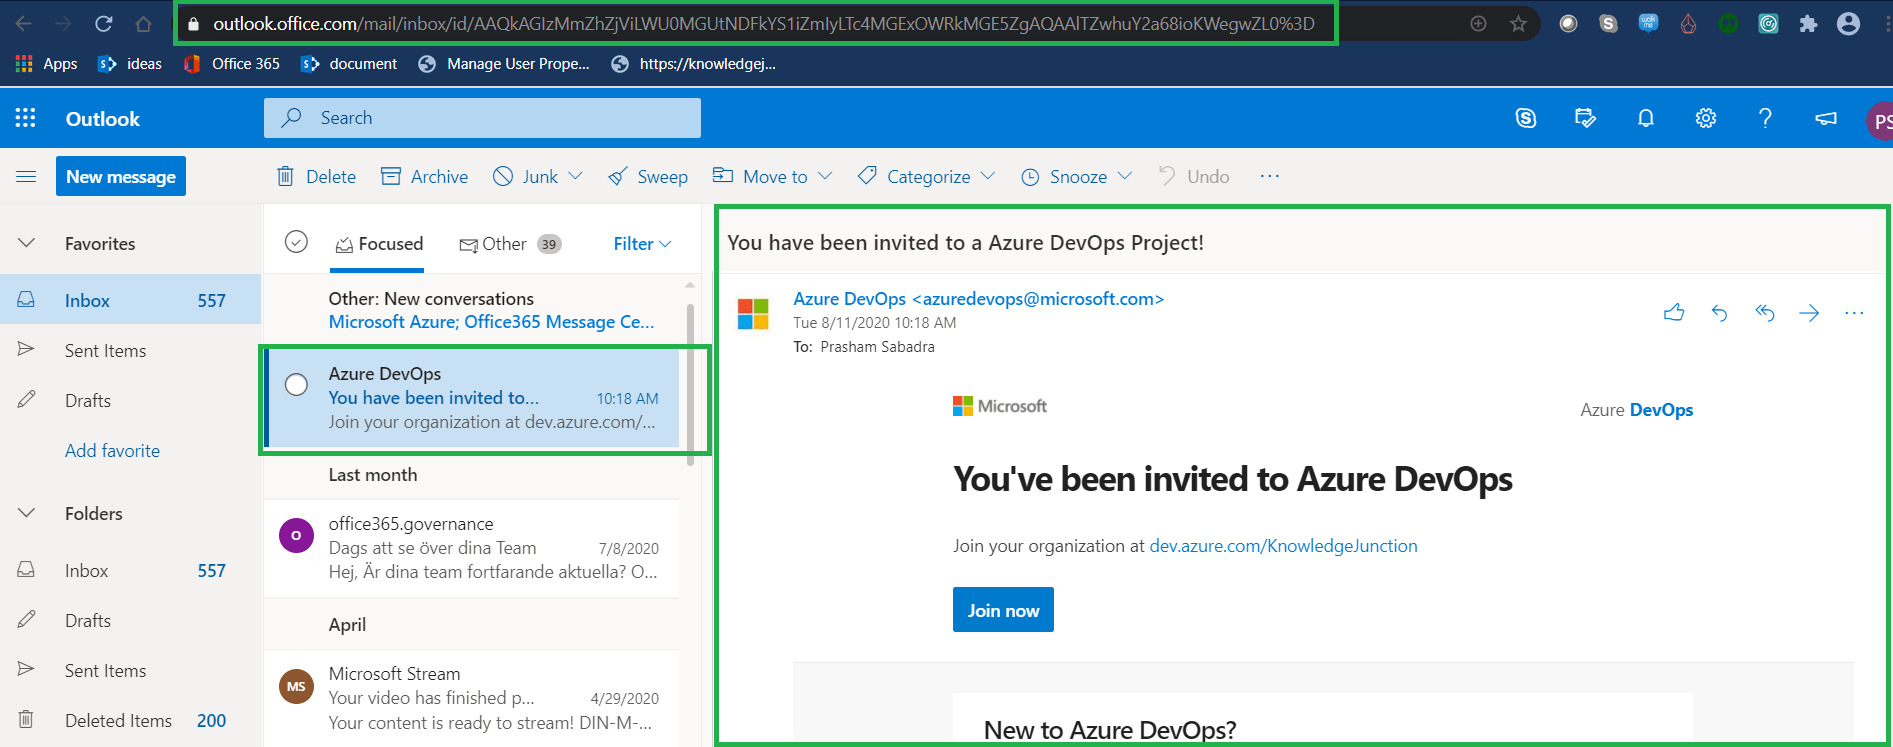This screenshot has height=747, width=1893.
Task: Open the Outlook app launcher grid
Action: [26, 118]
